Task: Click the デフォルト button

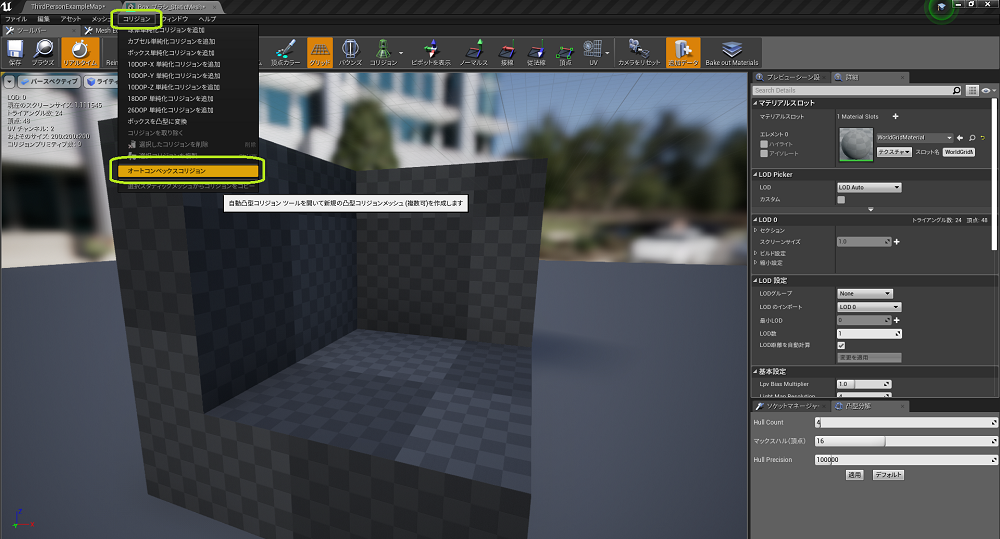Action: click(888, 475)
